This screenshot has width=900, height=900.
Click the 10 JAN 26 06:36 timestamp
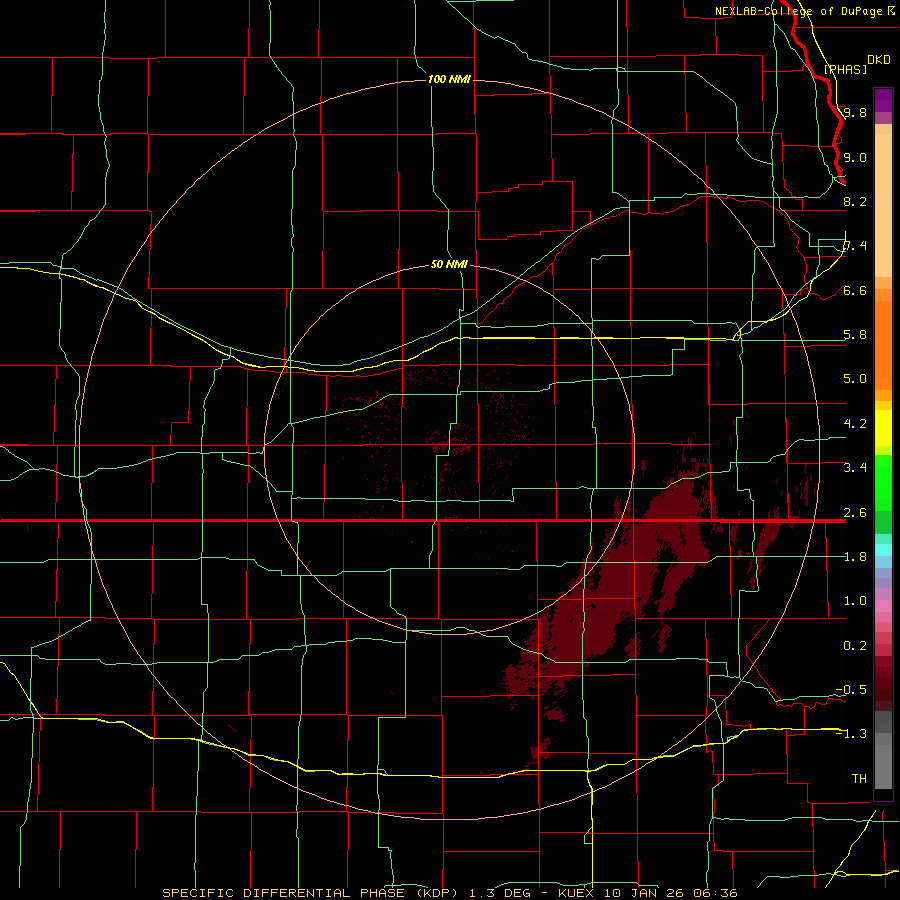(670, 893)
